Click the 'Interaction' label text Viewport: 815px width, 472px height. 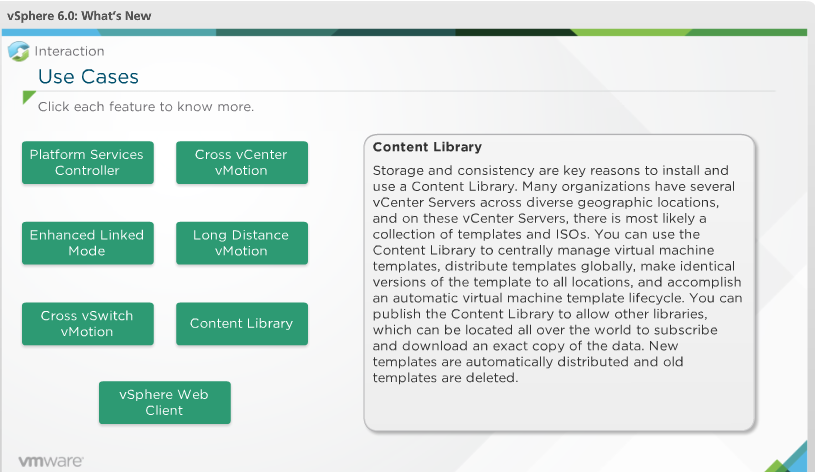pos(69,51)
